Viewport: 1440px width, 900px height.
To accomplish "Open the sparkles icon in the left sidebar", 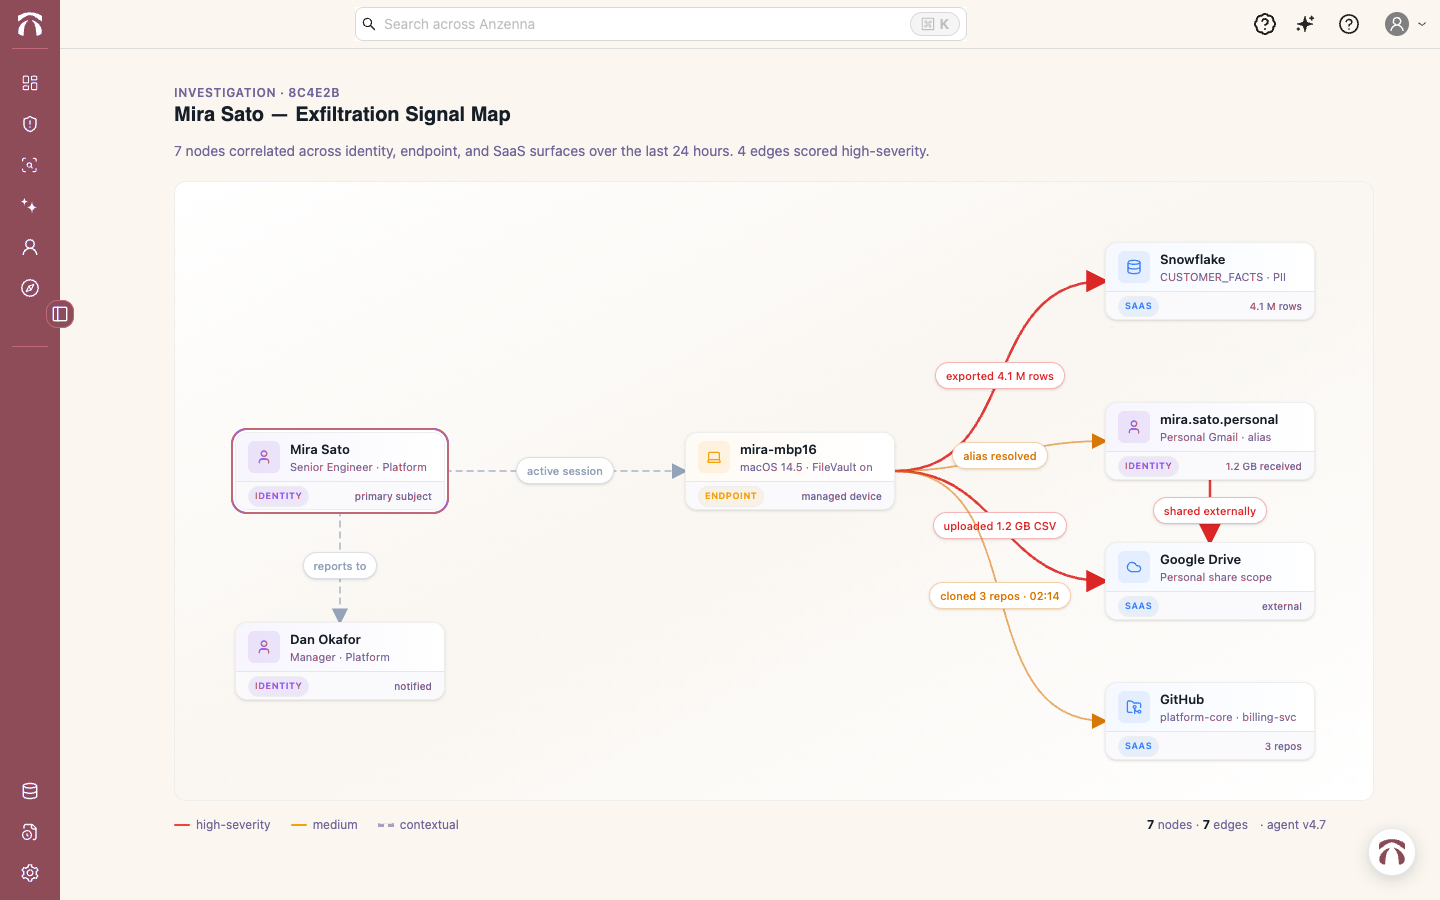I will coord(30,206).
